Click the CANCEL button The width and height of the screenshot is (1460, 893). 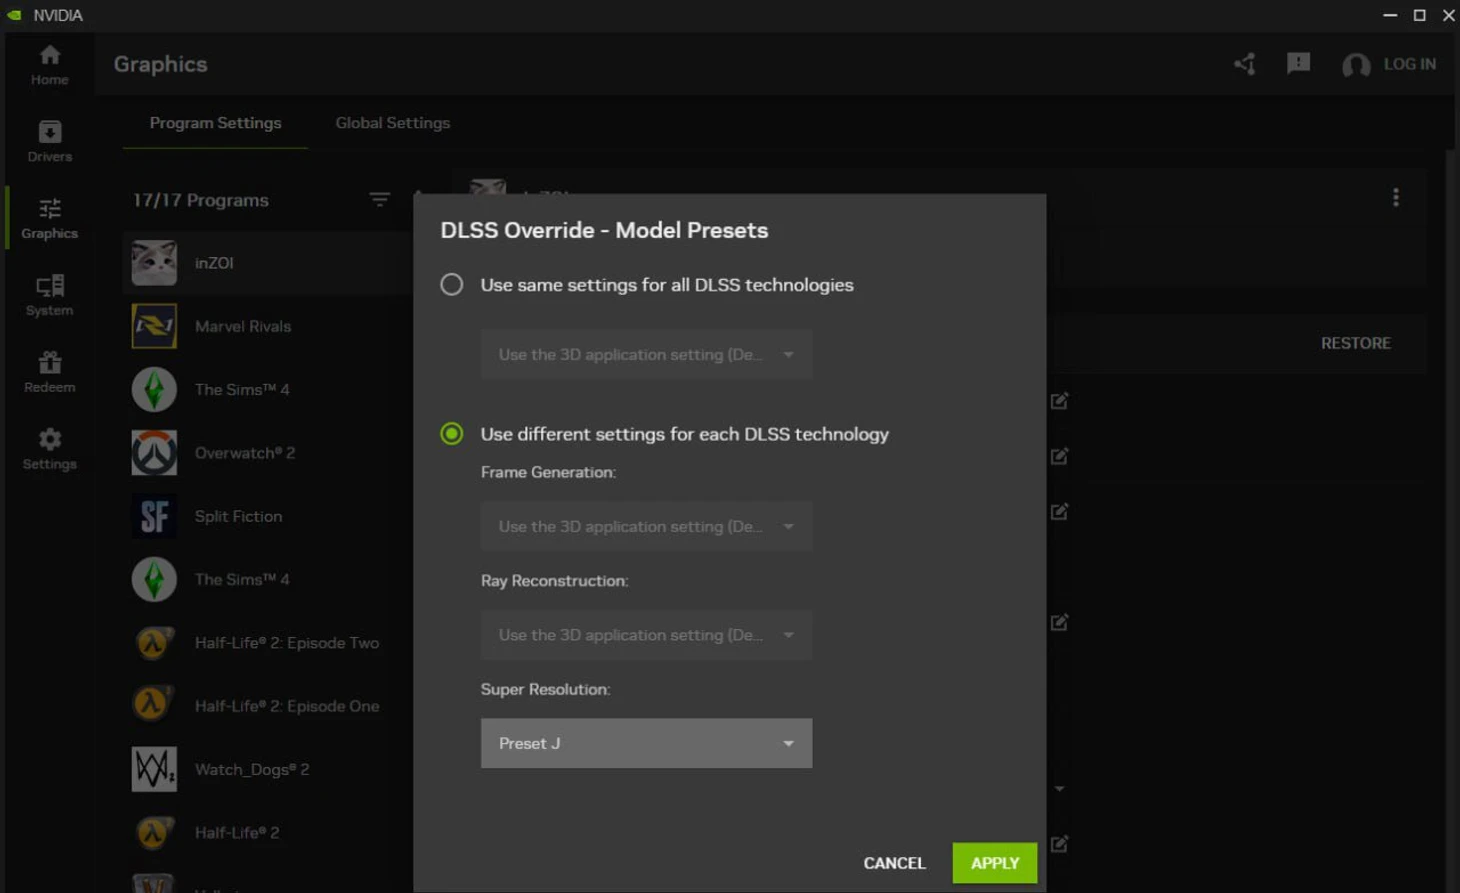coord(894,863)
